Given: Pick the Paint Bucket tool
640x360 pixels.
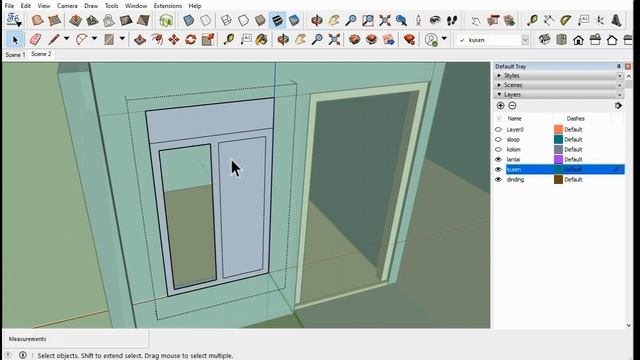Looking at the screenshot, I should point(261,40).
